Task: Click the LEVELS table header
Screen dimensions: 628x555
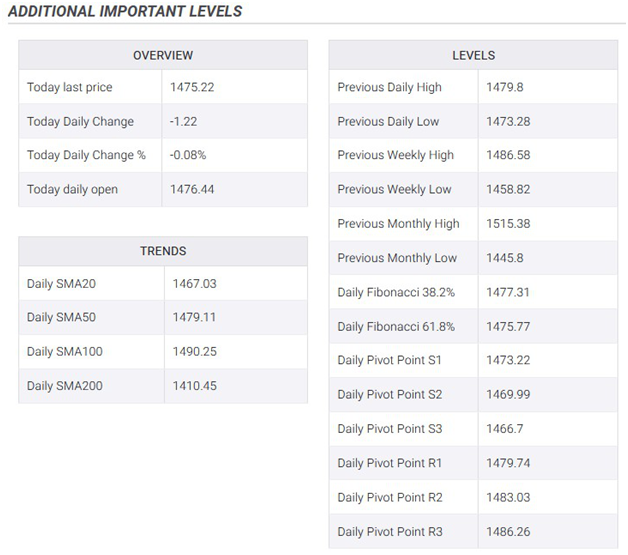Action: (x=473, y=55)
